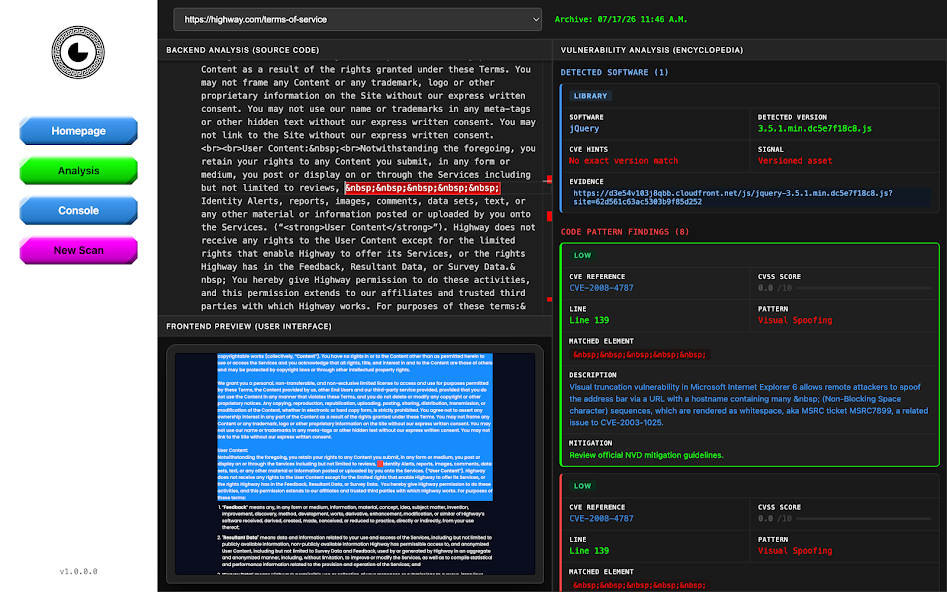Click the Vulnerability Analysis (Encyclopedia) header
The image size is (947, 592).
(x=652, y=50)
